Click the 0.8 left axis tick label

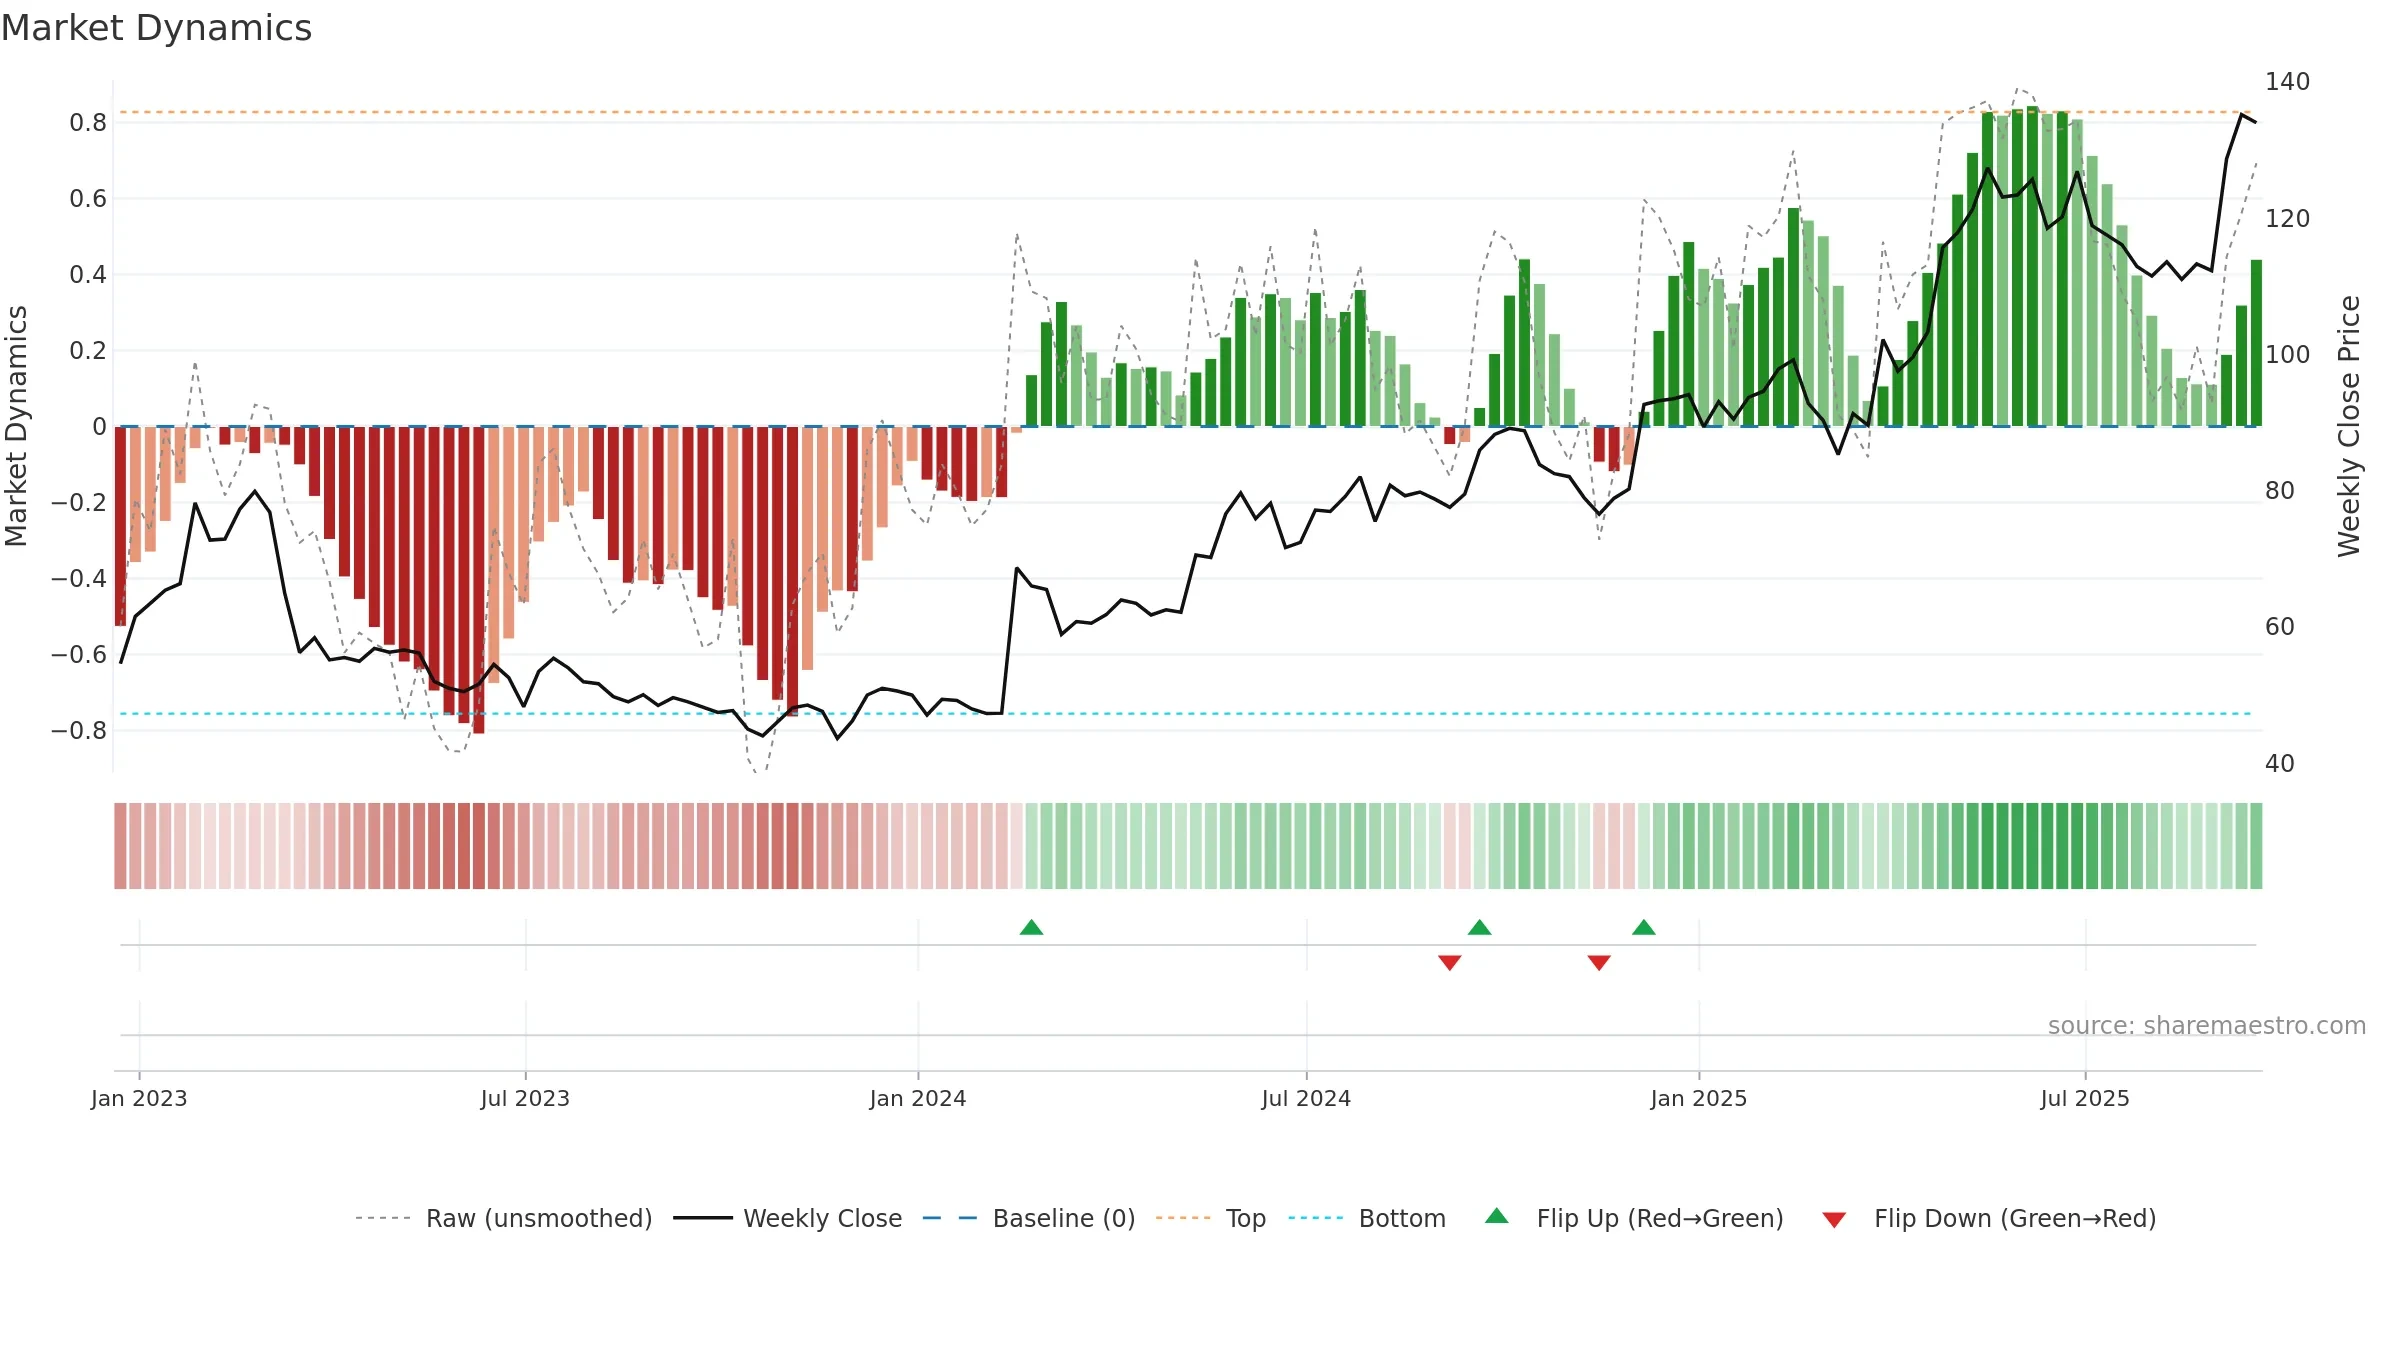coord(88,123)
